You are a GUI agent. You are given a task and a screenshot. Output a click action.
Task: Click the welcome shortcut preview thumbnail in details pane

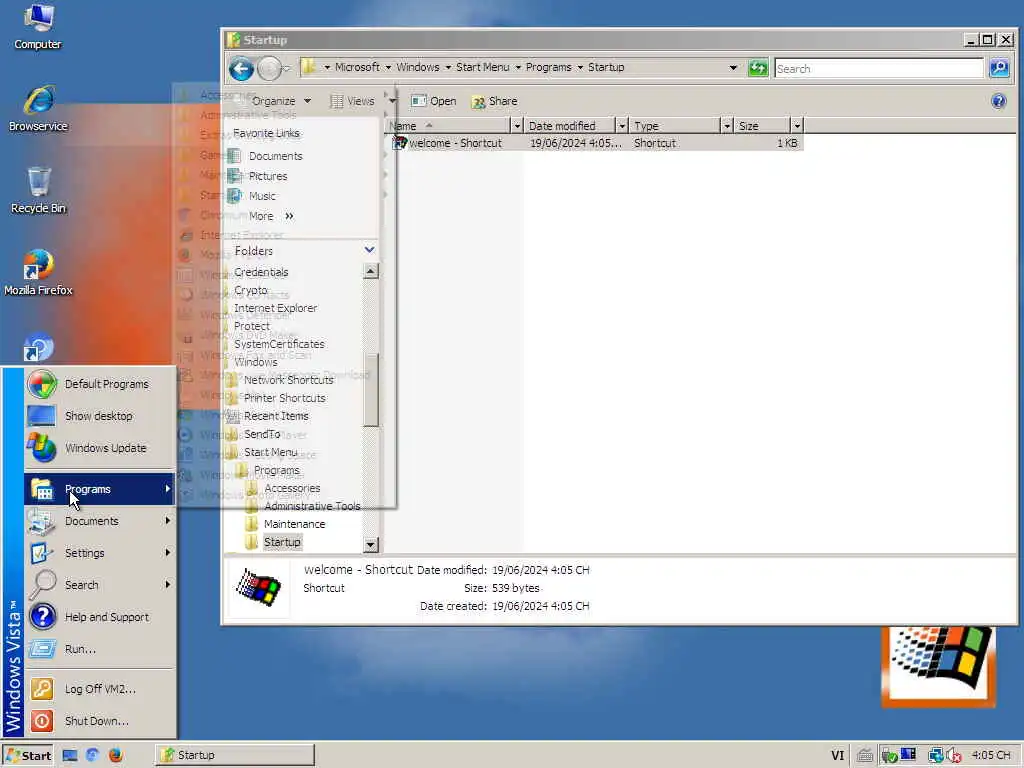click(259, 588)
